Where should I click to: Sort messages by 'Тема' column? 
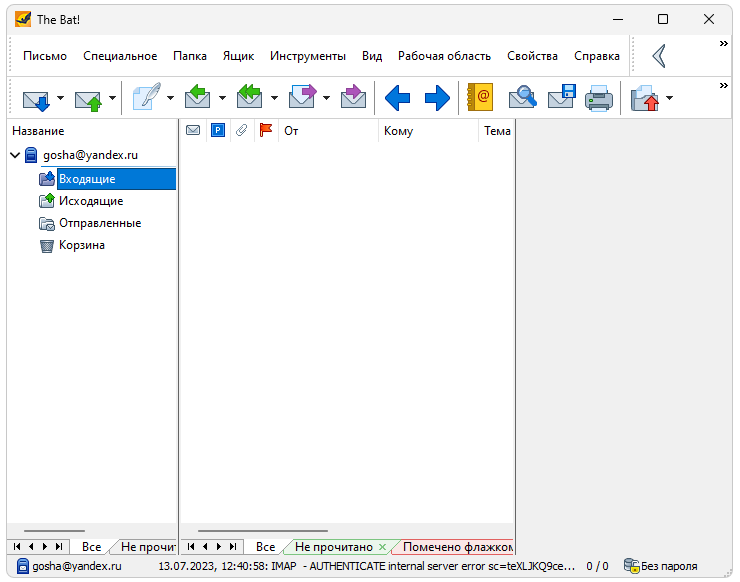(x=496, y=130)
